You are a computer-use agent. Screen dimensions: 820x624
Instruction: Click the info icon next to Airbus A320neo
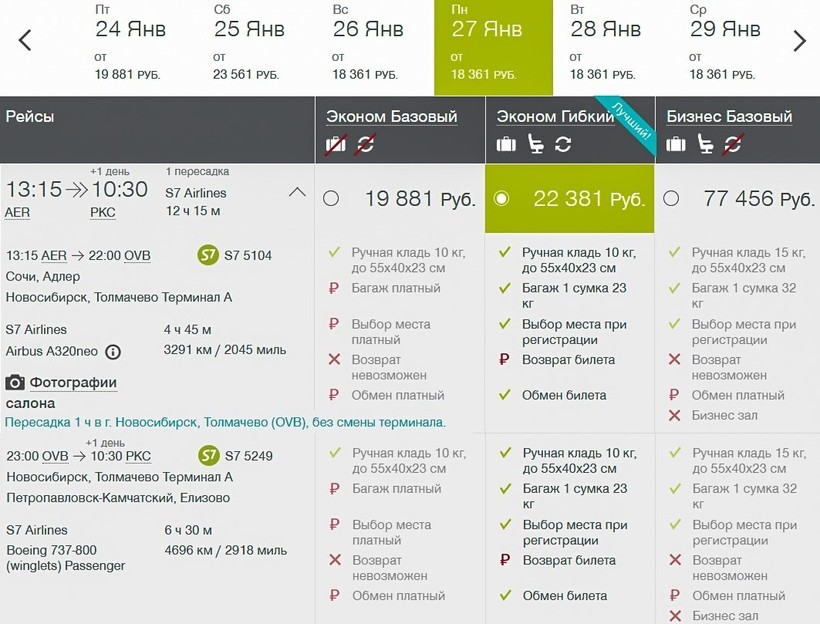[x=113, y=351]
